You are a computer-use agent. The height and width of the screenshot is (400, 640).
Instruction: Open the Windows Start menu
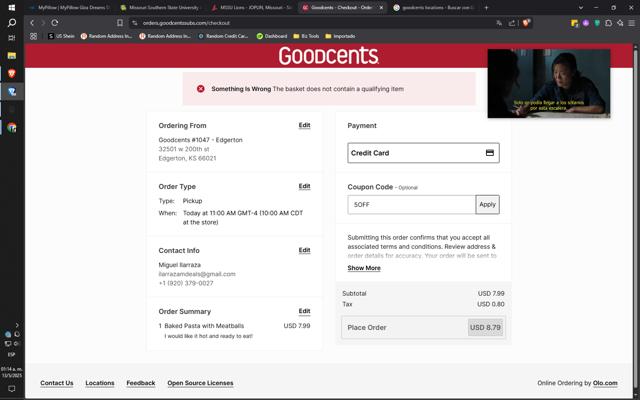11,7
